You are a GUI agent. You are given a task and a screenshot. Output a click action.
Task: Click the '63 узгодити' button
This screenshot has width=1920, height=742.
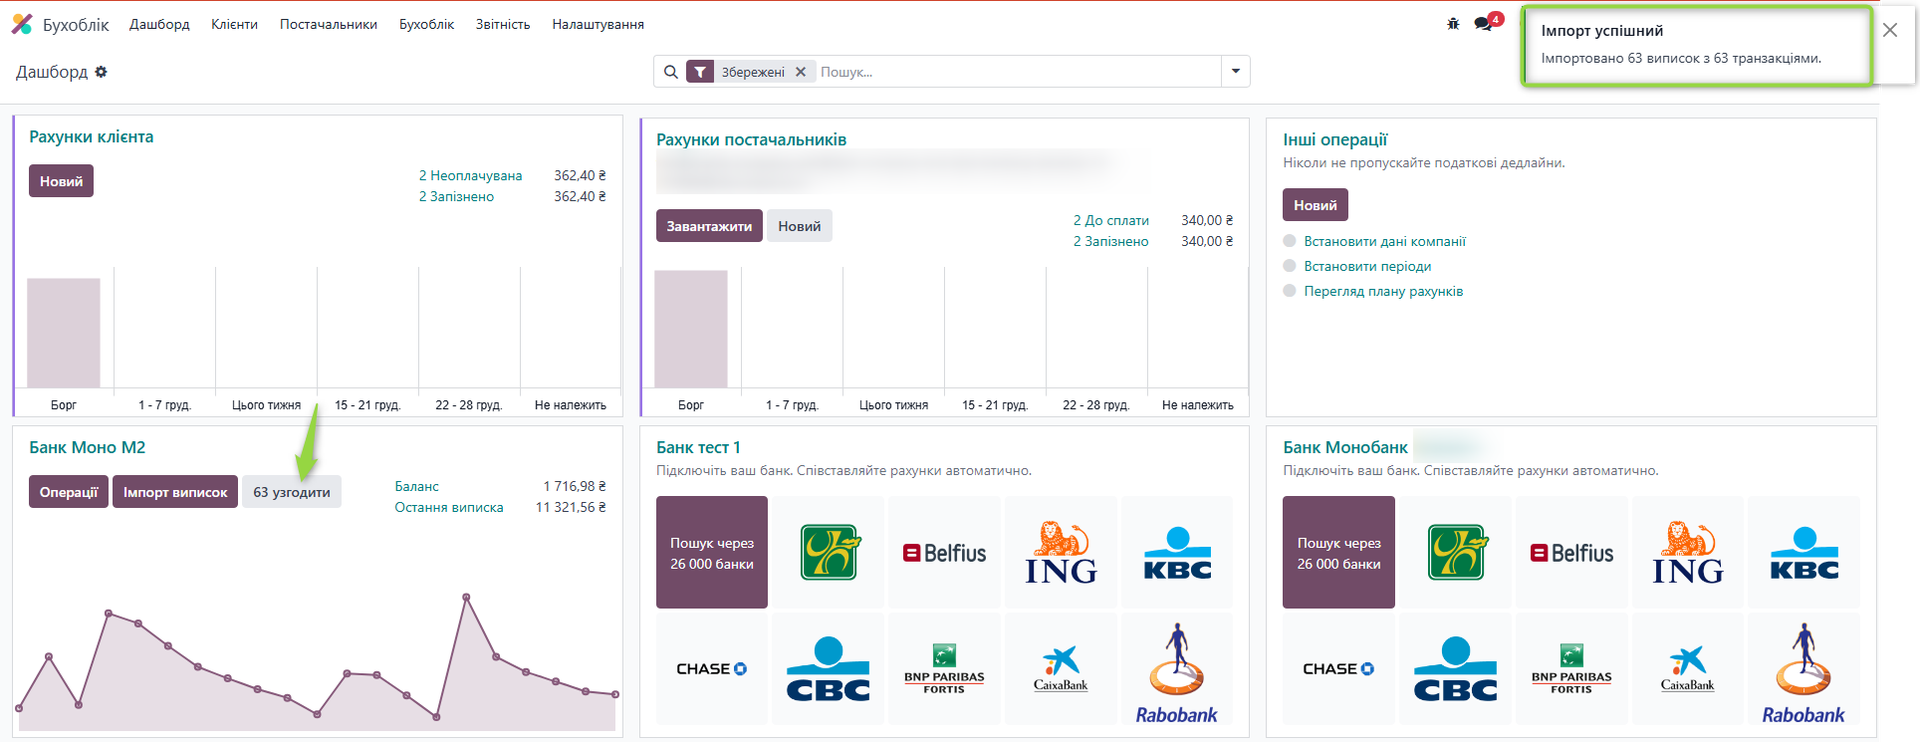(291, 492)
